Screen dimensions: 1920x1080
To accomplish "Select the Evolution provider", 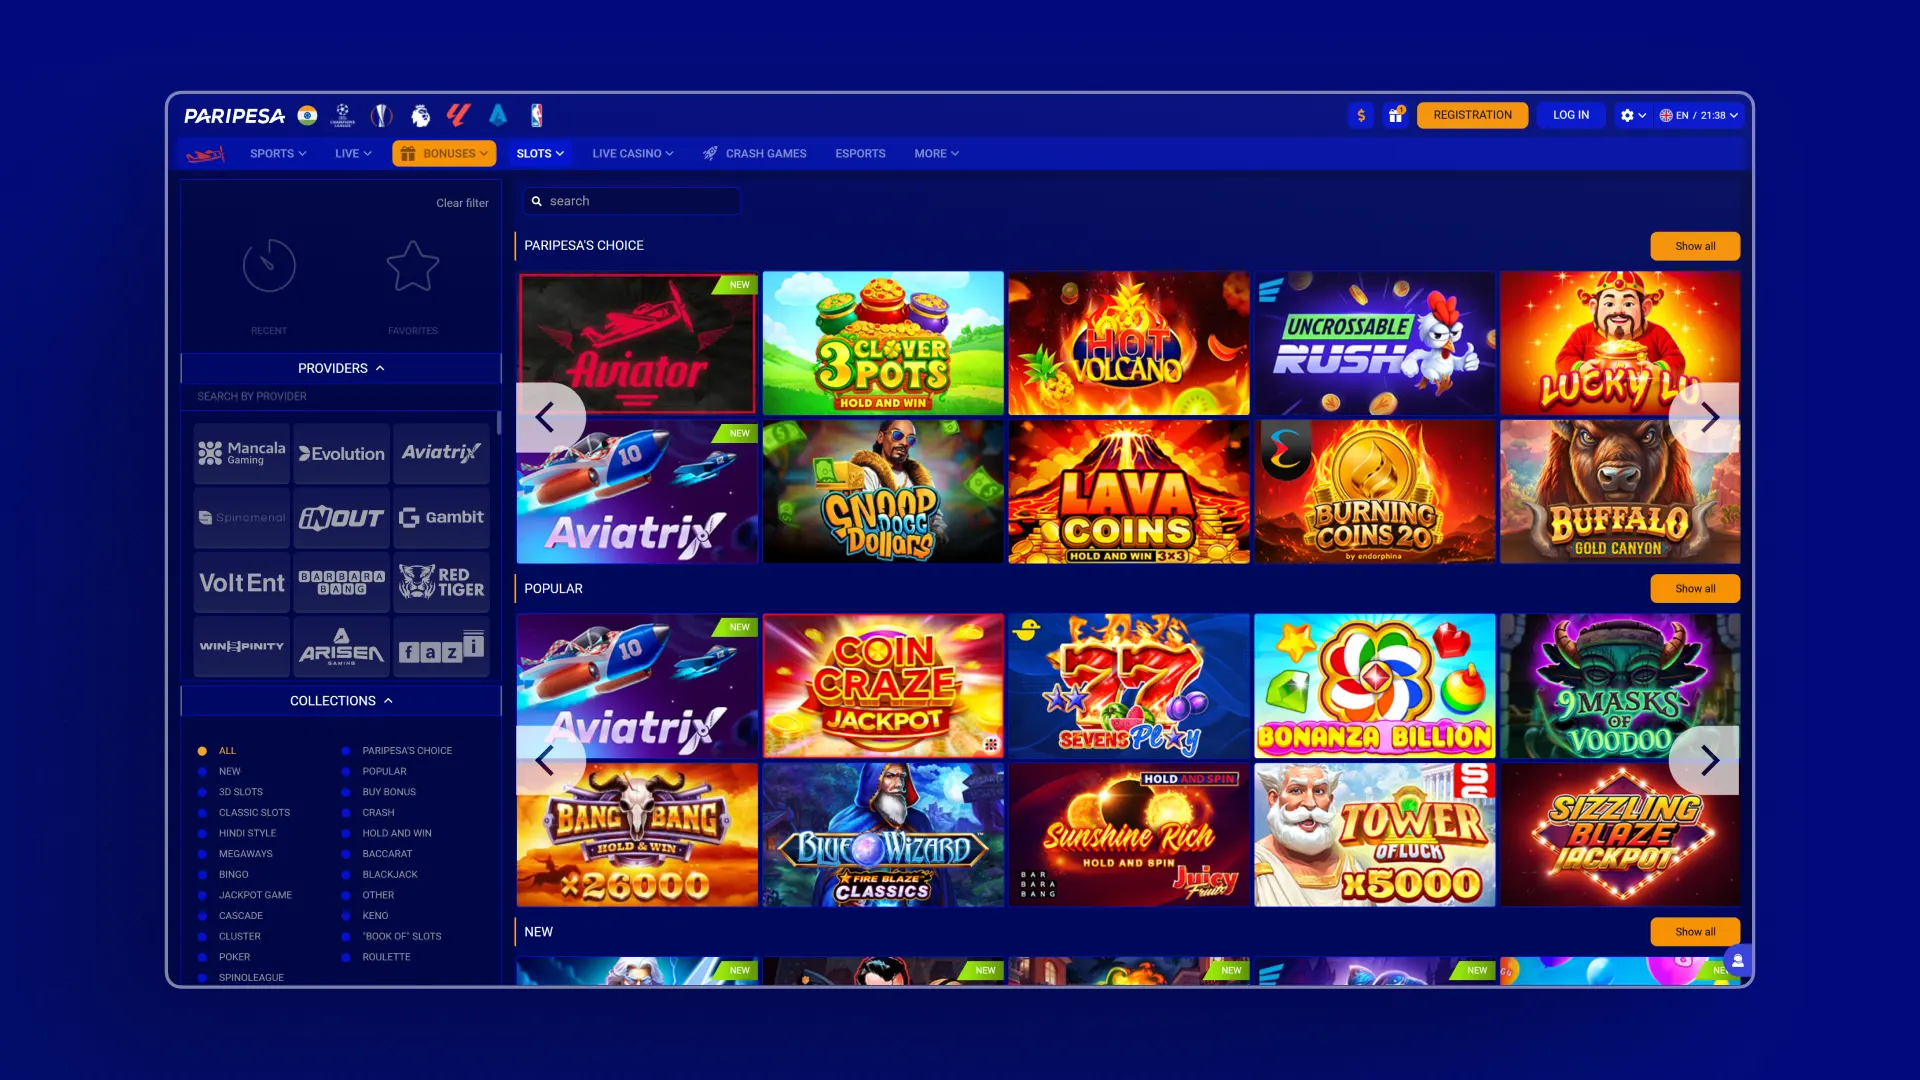I will click(342, 453).
